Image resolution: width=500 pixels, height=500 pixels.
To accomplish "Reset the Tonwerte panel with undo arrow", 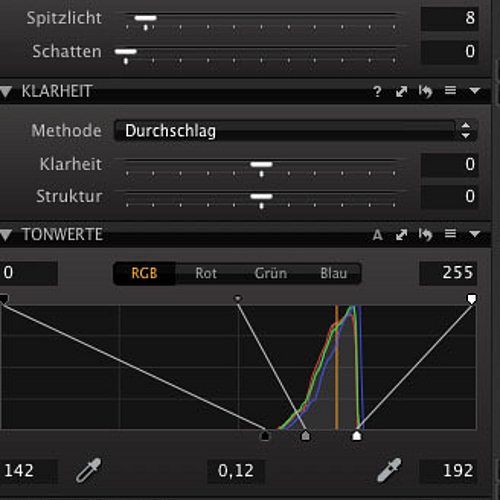I will [x=425, y=234].
